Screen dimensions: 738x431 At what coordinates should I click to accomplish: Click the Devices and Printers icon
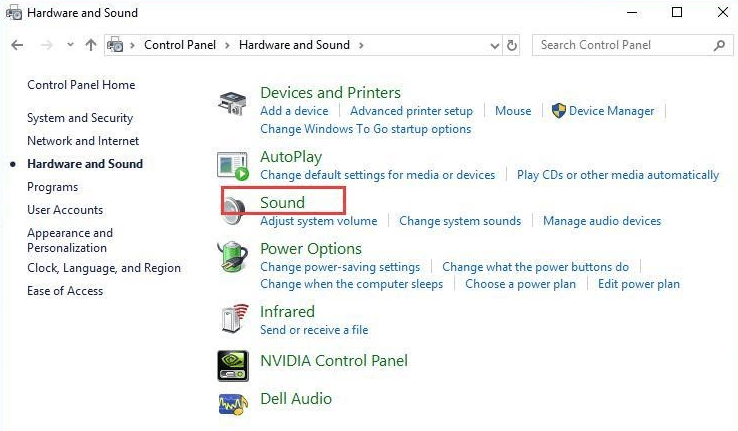tap(233, 102)
